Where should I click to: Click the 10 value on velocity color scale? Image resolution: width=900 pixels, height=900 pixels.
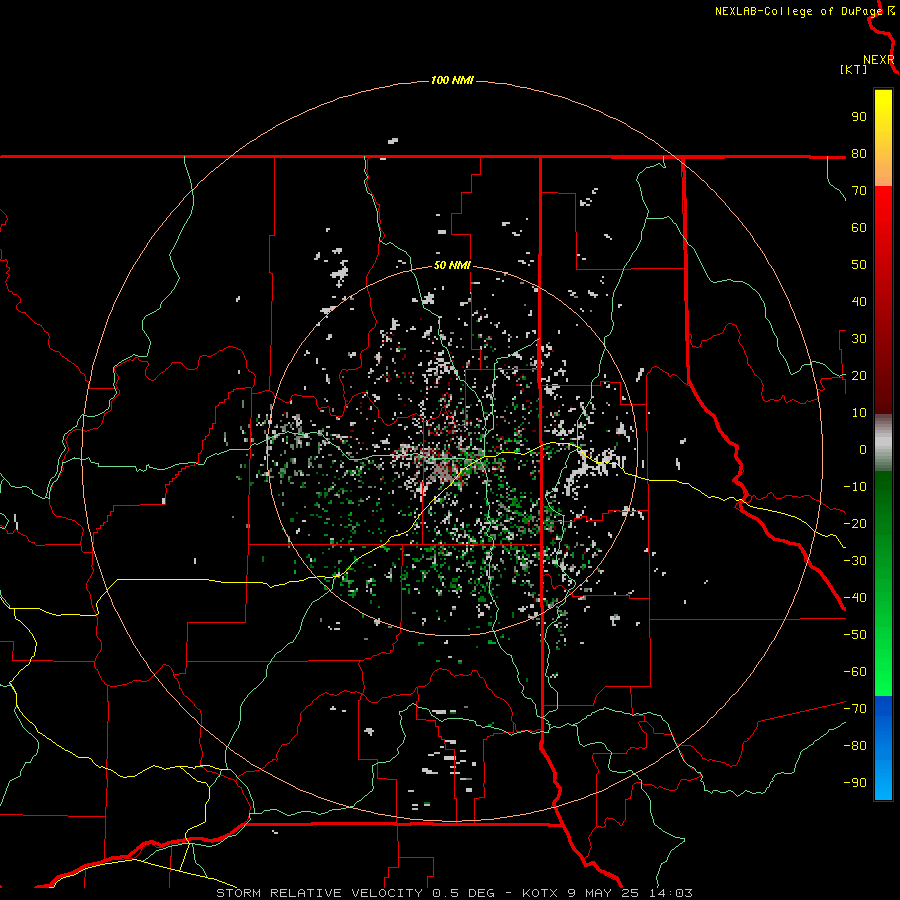coord(859,413)
